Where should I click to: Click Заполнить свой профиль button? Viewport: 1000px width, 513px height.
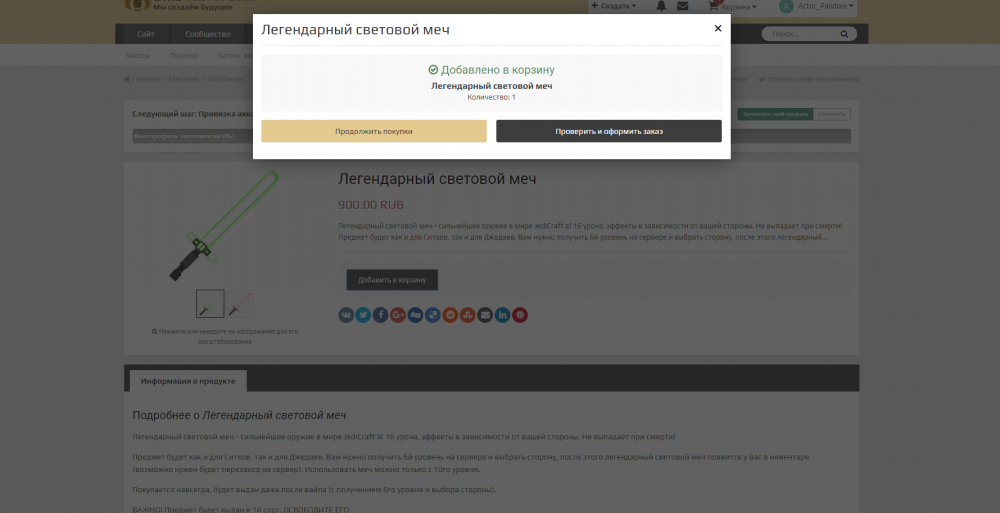pyautogui.click(x=776, y=114)
